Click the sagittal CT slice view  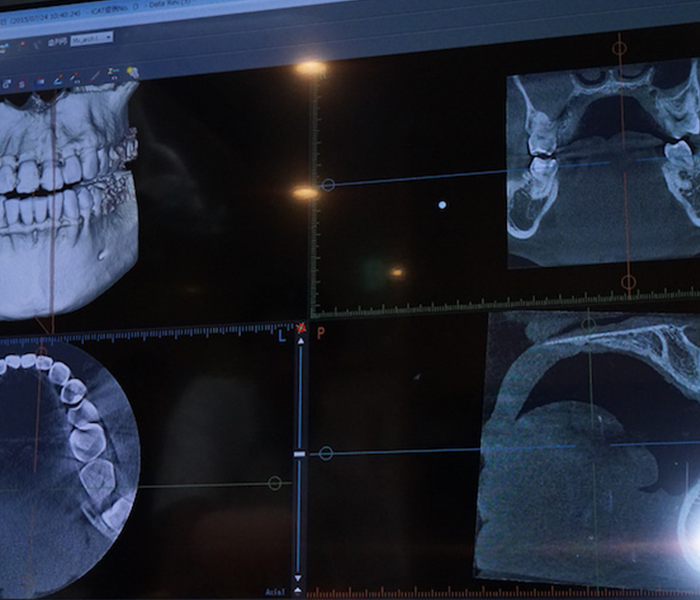pos(589,449)
